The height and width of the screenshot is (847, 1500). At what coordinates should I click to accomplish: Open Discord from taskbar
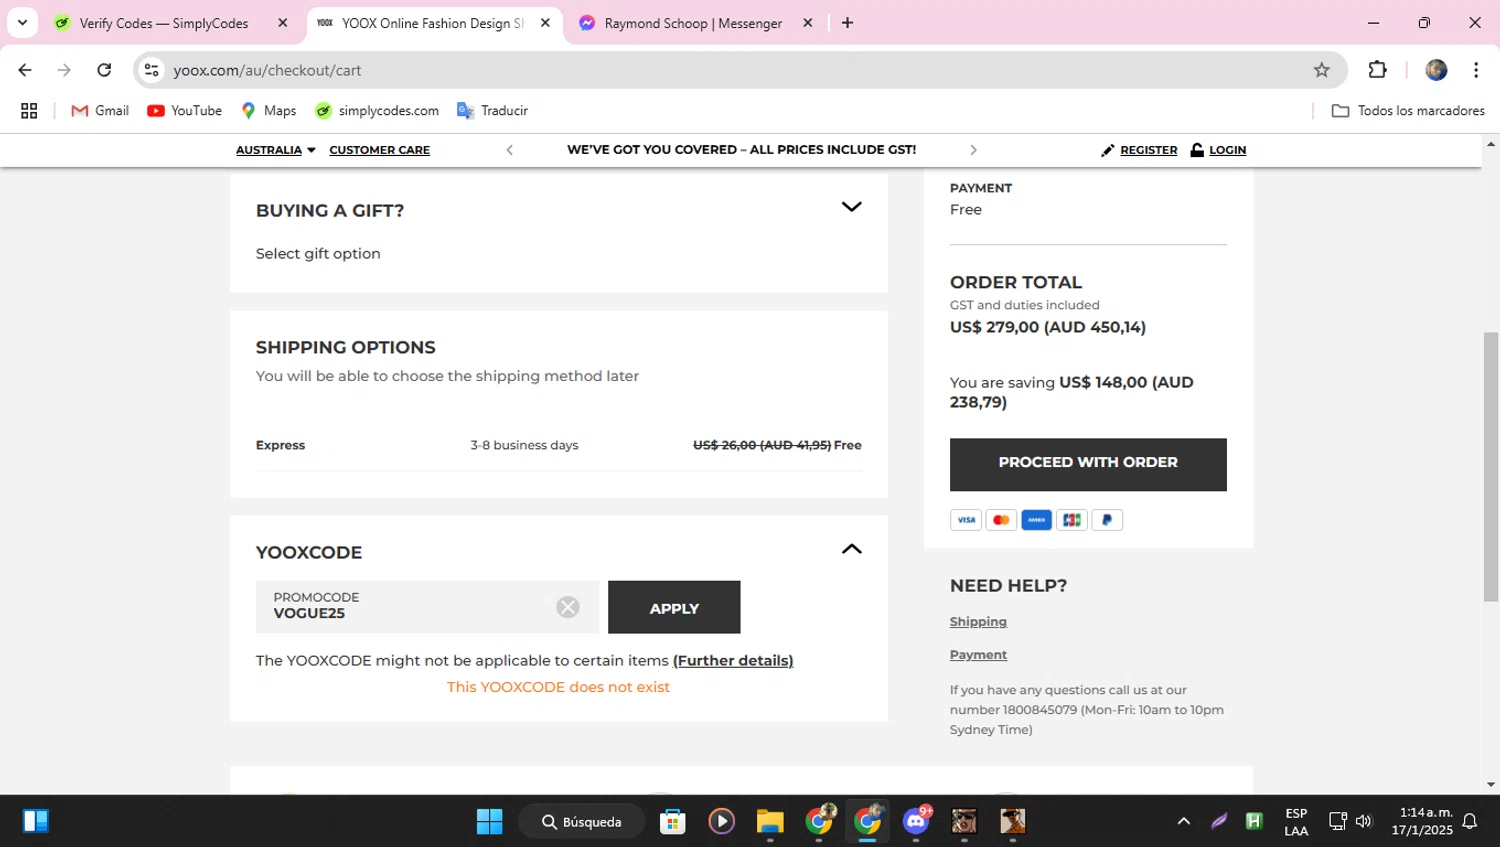tap(916, 822)
